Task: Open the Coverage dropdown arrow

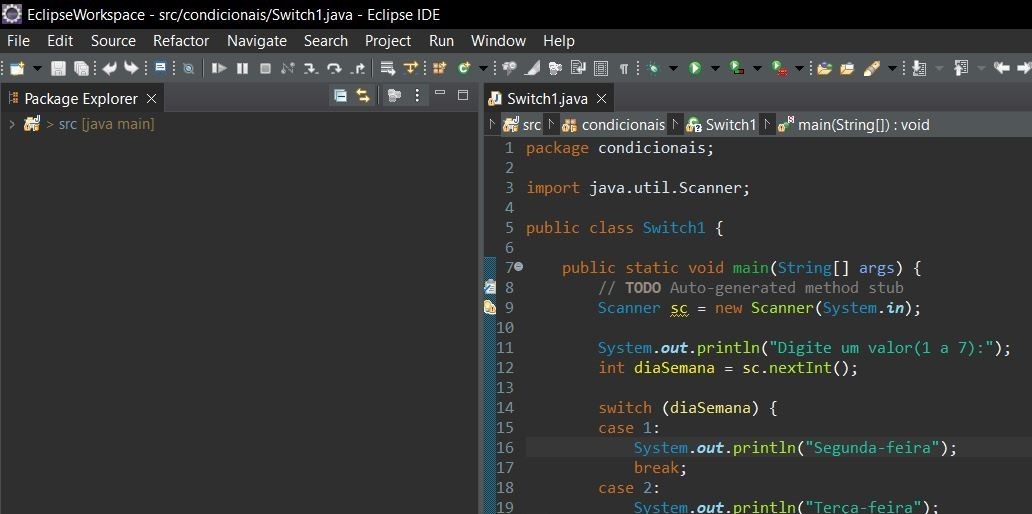Action: (757, 68)
